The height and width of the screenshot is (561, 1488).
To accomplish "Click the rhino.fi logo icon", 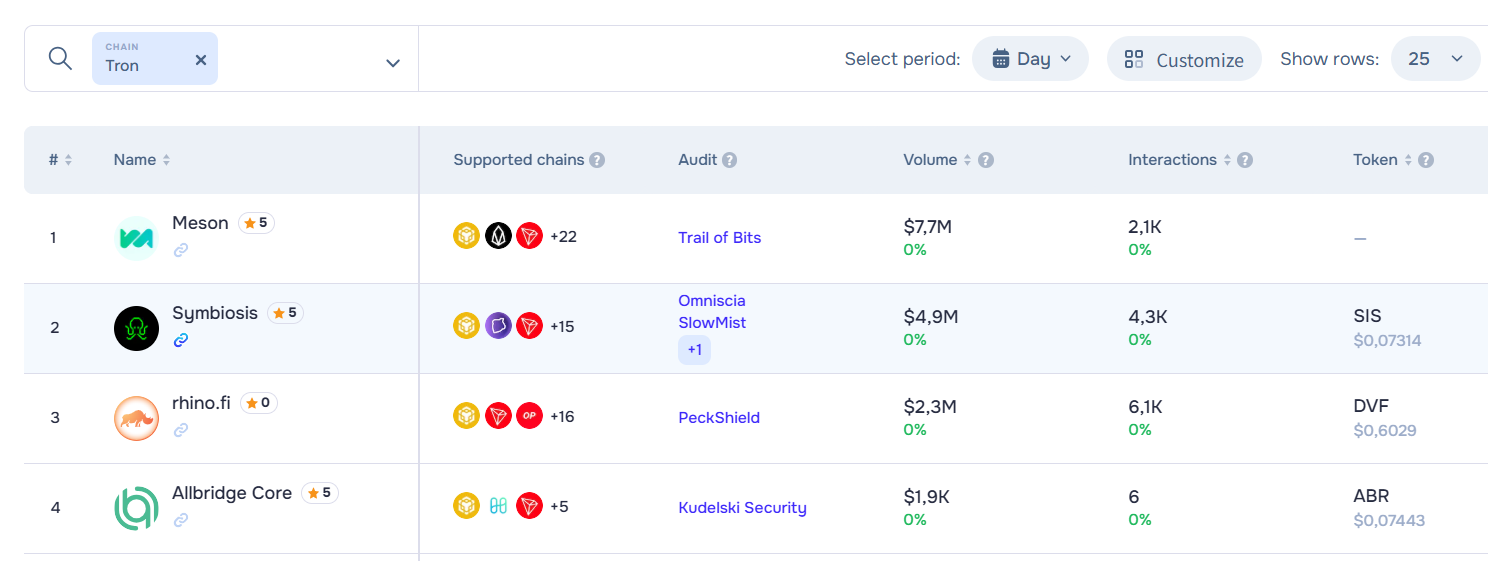I will tap(136, 418).
